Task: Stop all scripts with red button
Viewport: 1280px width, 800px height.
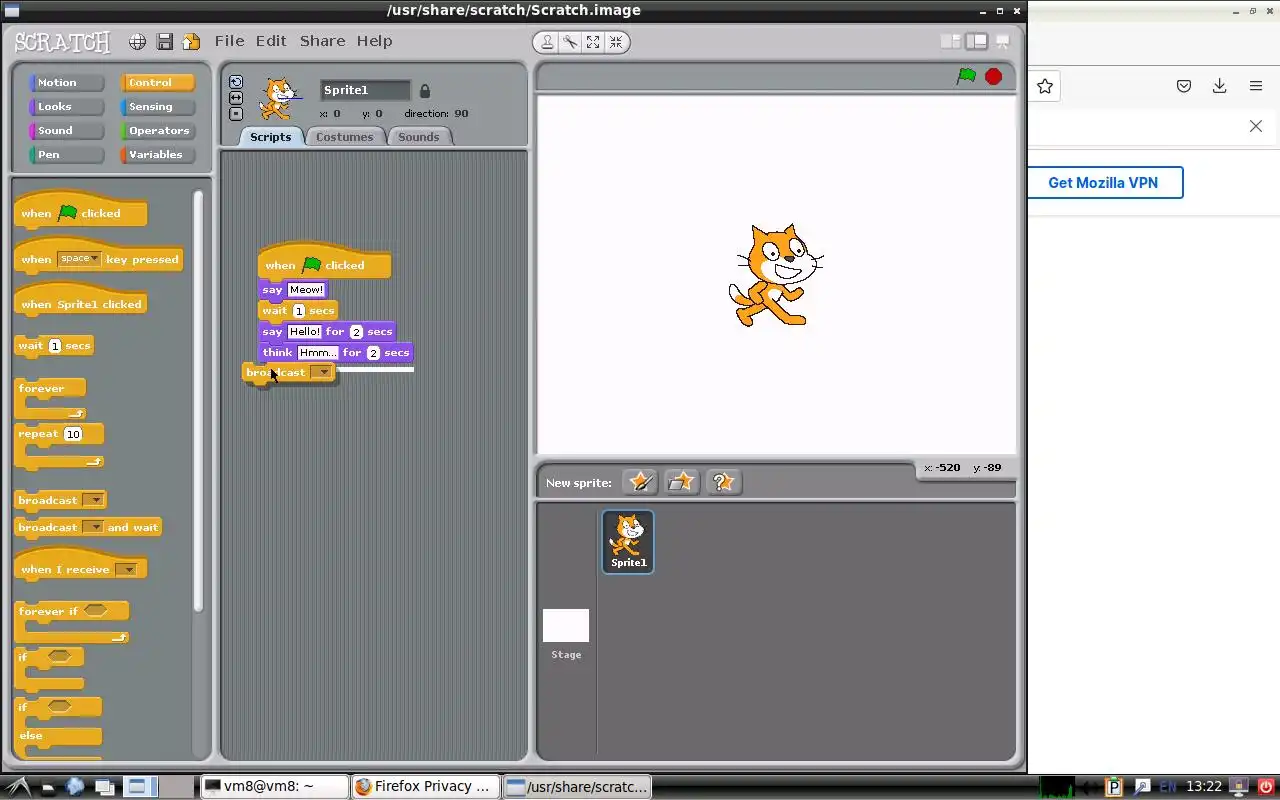Action: pos(993,76)
